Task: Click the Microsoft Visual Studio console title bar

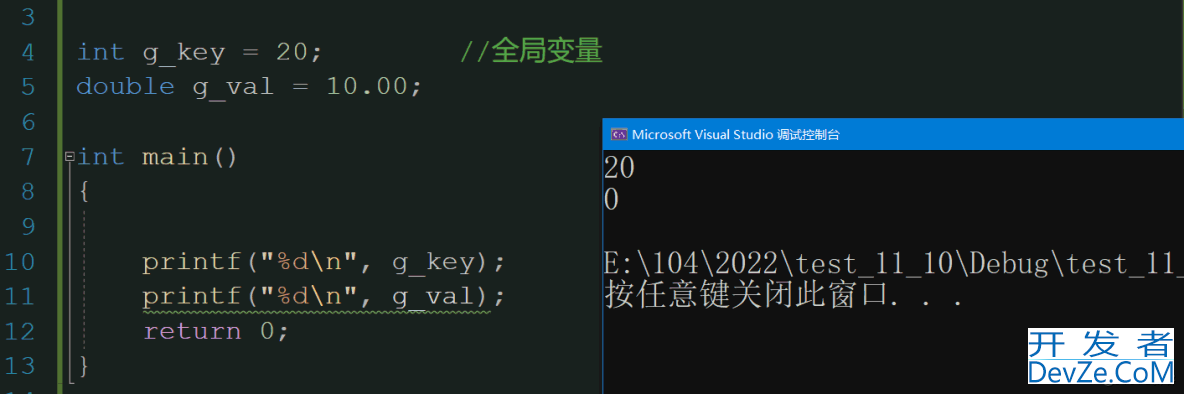Action: (x=893, y=134)
